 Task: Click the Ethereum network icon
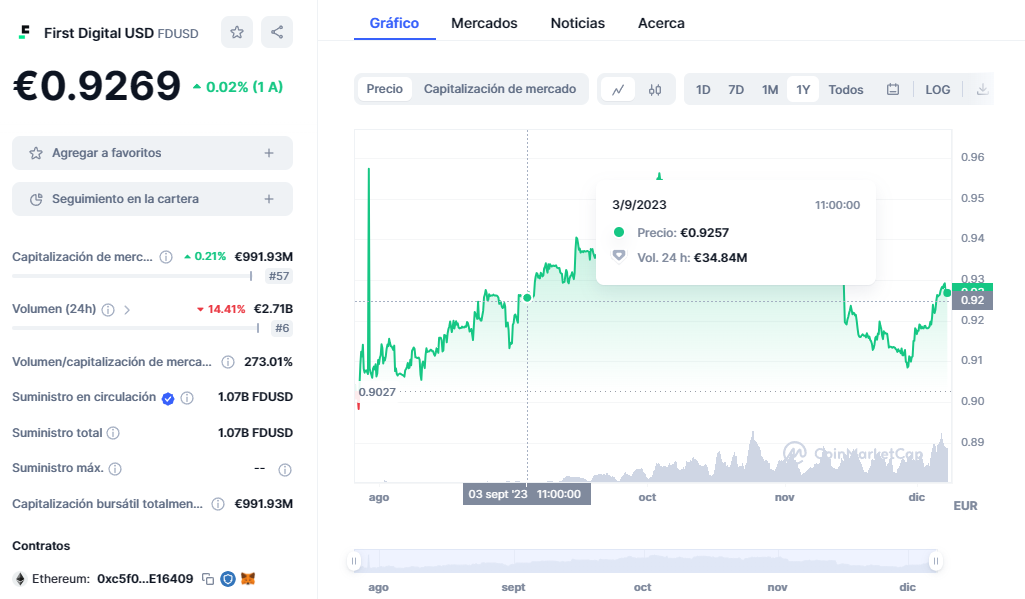[20, 579]
